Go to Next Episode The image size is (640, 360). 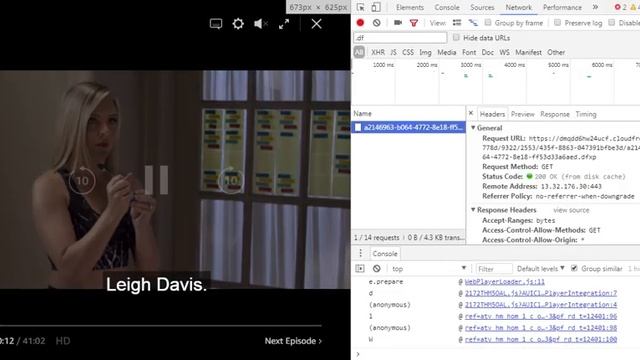pyautogui.click(x=293, y=341)
